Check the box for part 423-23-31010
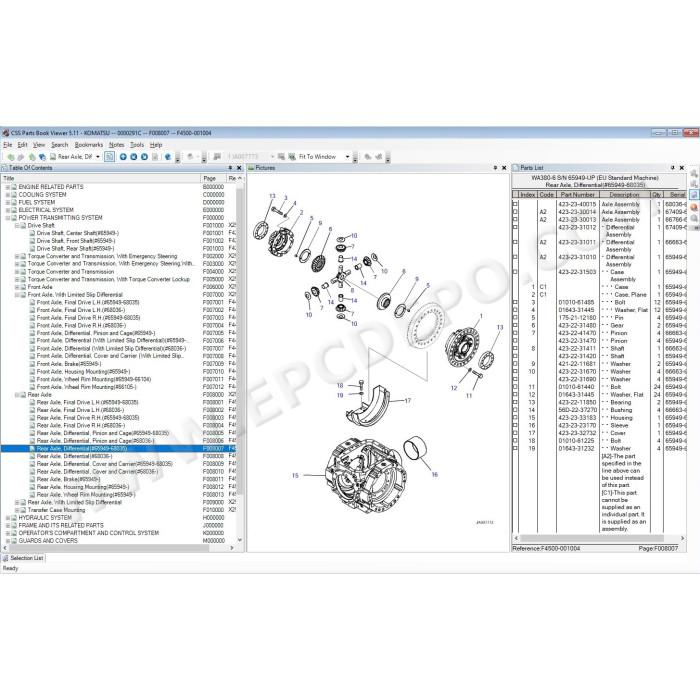This screenshot has width=700, height=700. coord(515,257)
